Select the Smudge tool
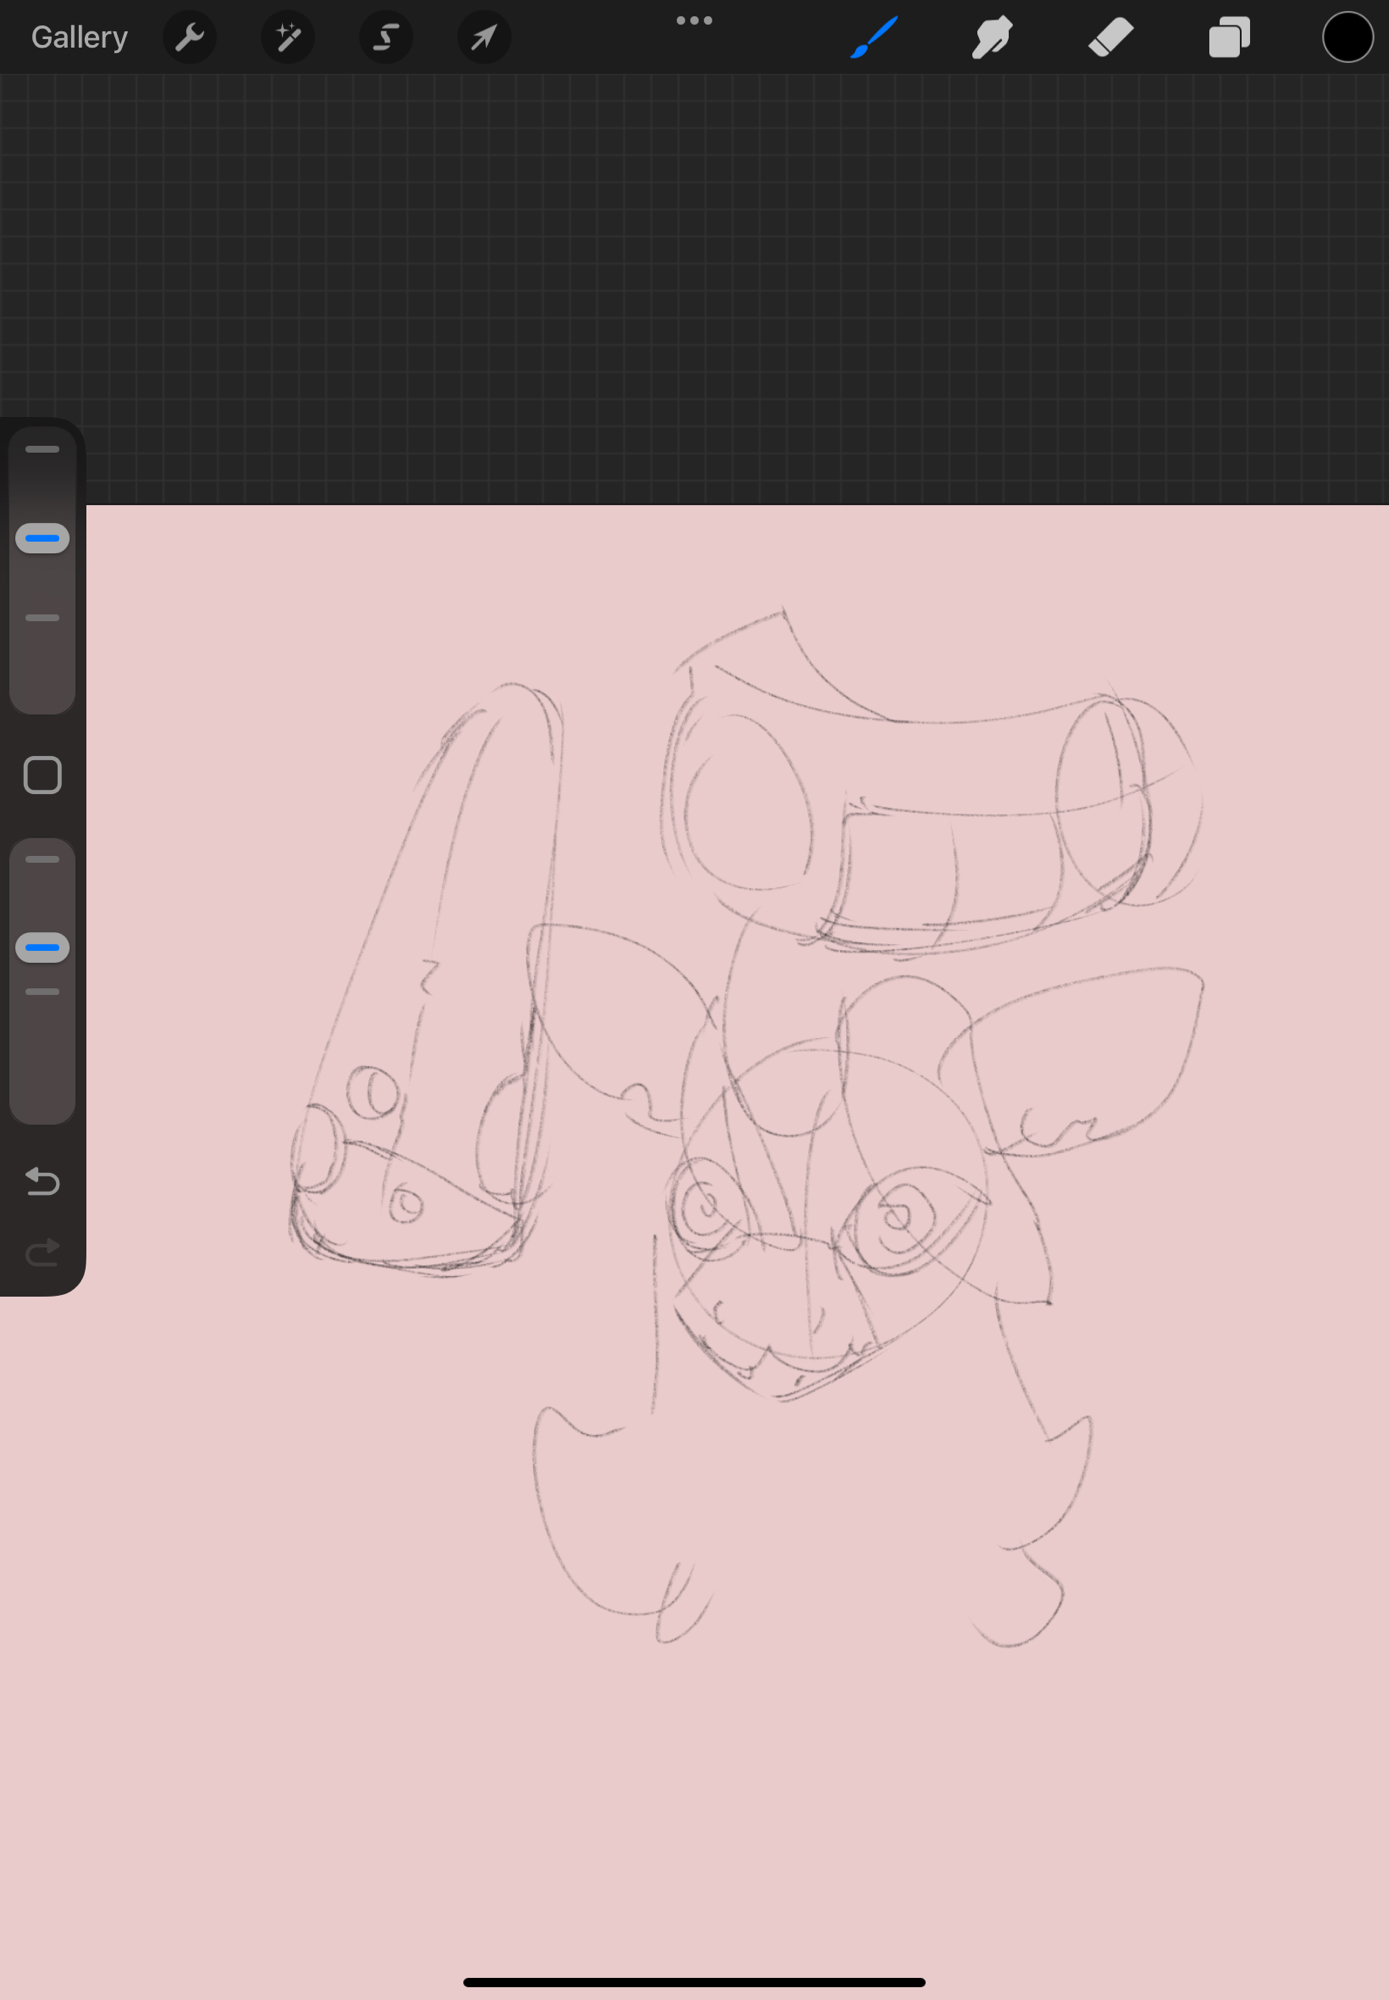This screenshot has width=1389, height=2000. coord(992,38)
